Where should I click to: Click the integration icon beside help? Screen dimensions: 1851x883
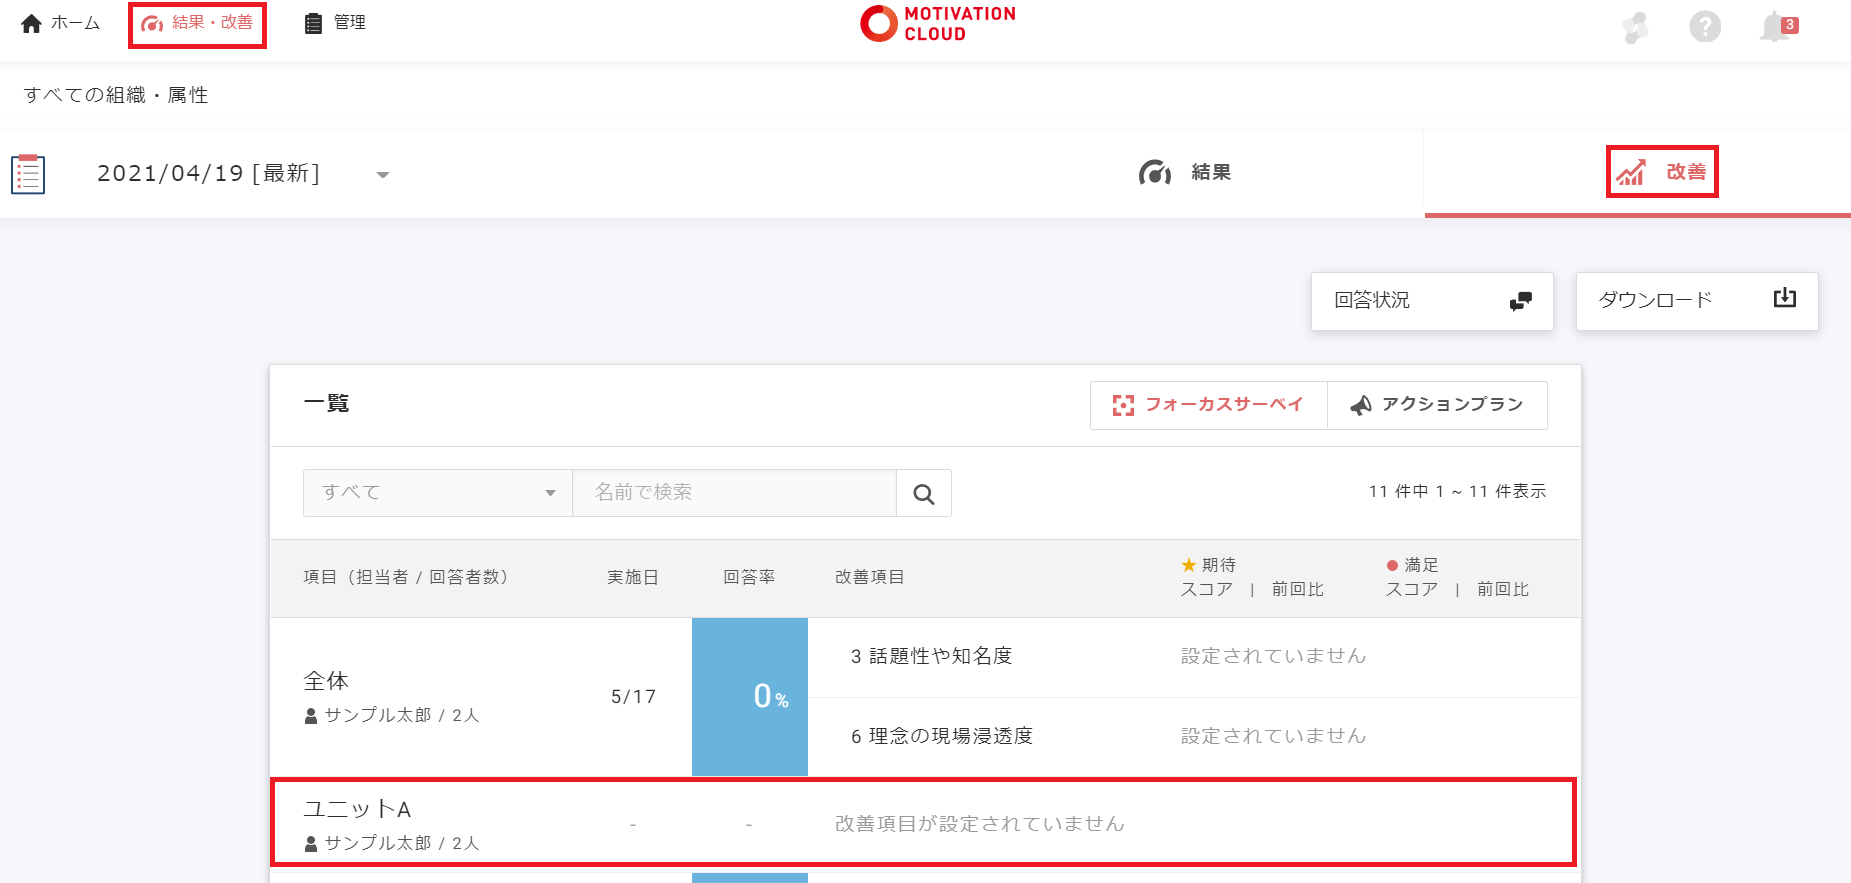(x=1635, y=27)
